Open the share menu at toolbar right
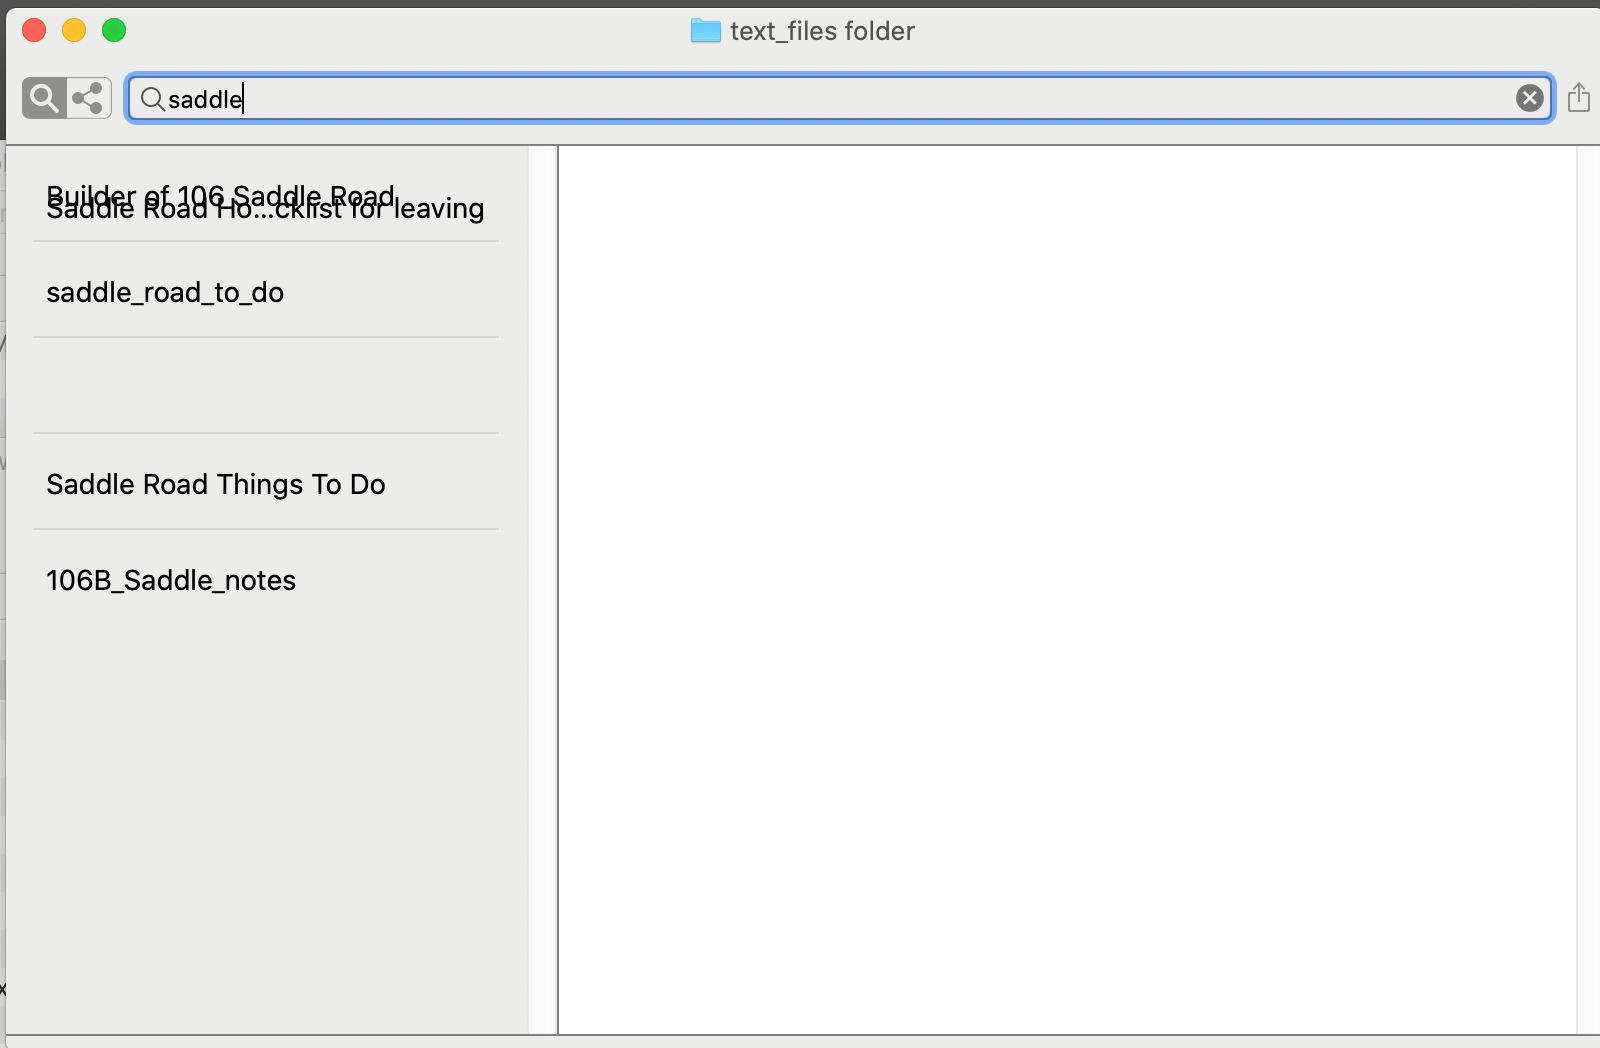Screen dimensions: 1600x1048 (x=1578, y=98)
